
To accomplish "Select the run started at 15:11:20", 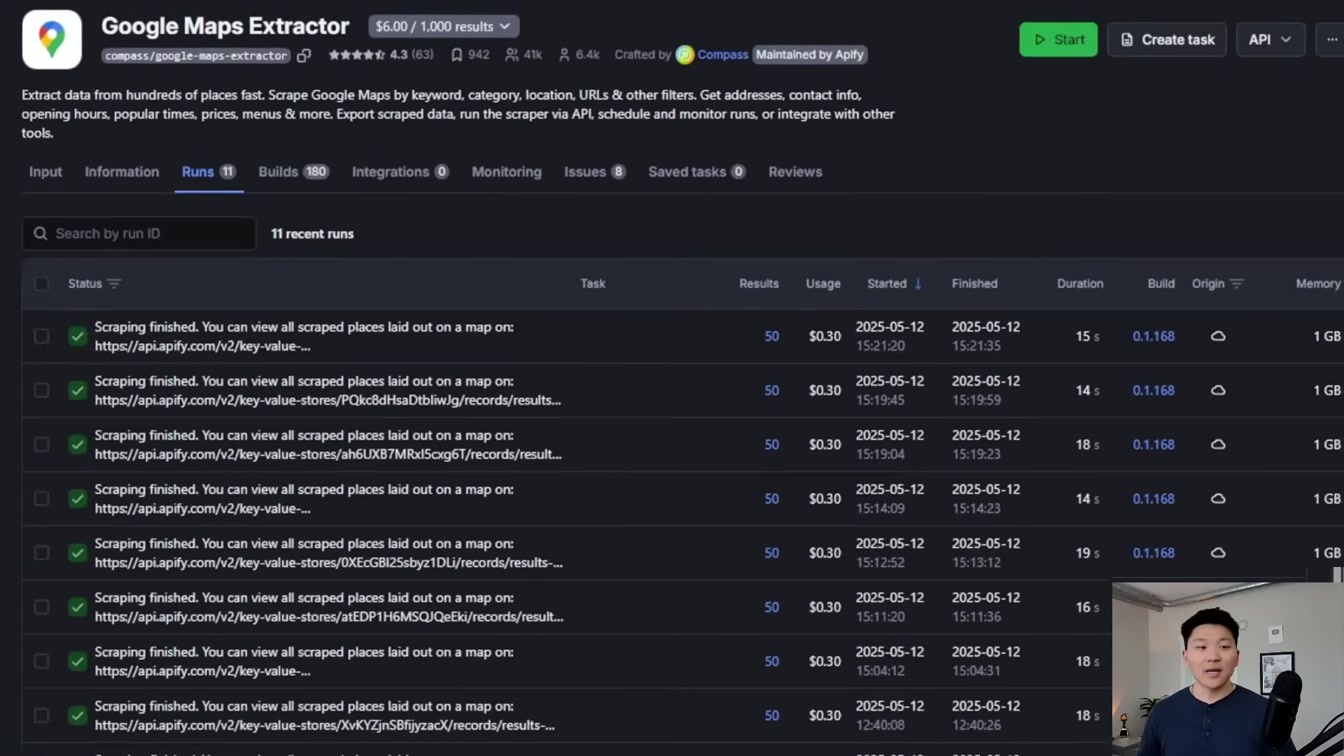I will 41,607.
